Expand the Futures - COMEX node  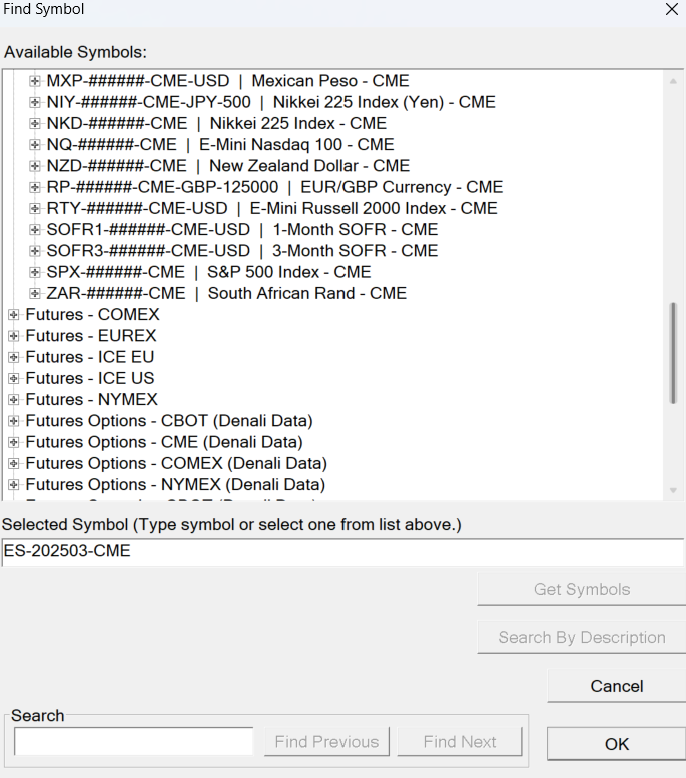point(14,315)
